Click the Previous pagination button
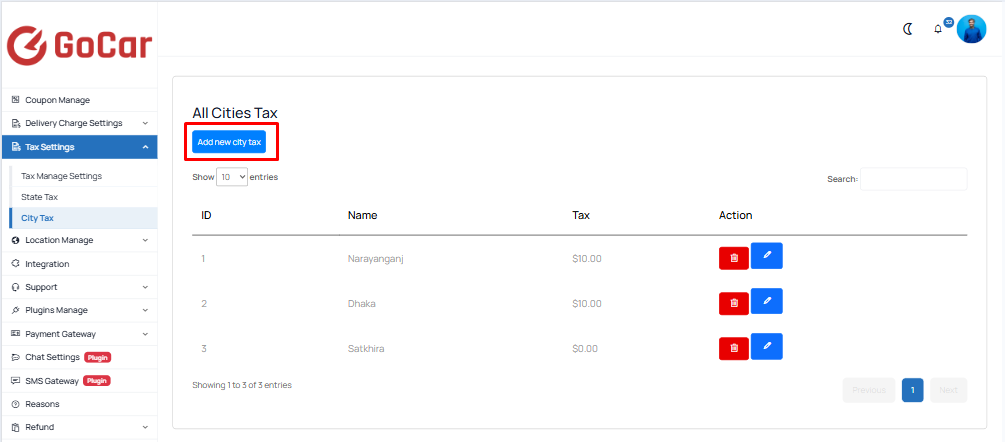This screenshot has width=1005, height=442. [868, 390]
